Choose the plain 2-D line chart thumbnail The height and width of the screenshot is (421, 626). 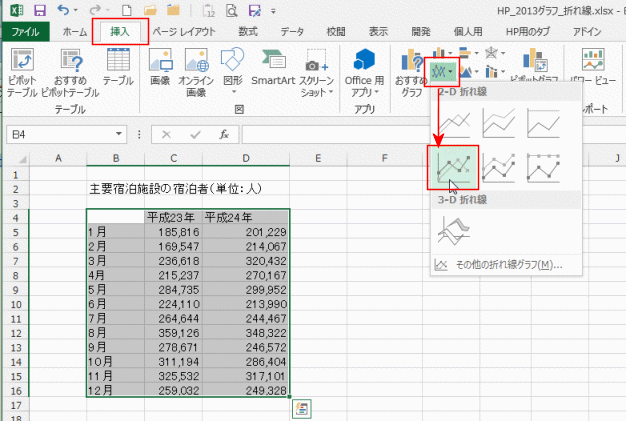point(453,122)
